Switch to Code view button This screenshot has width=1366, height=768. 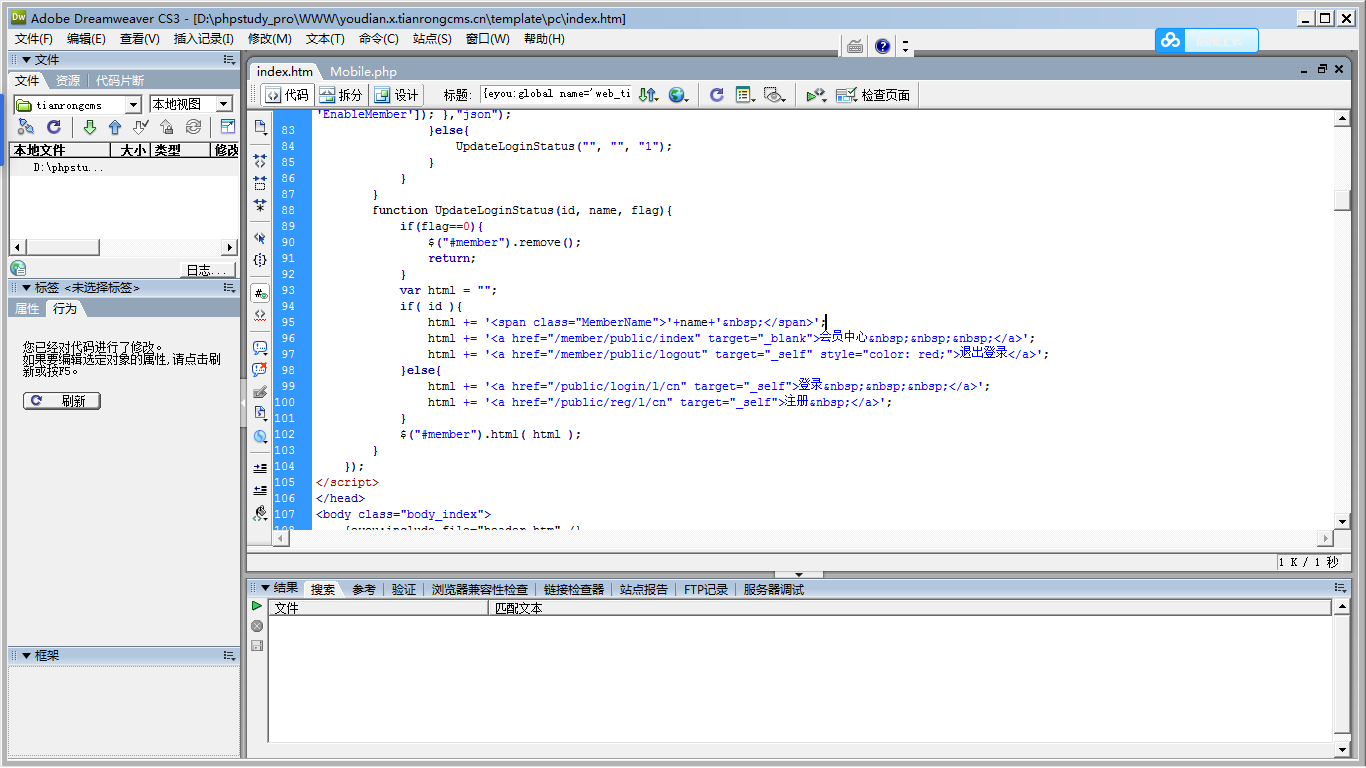(x=286, y=95)
